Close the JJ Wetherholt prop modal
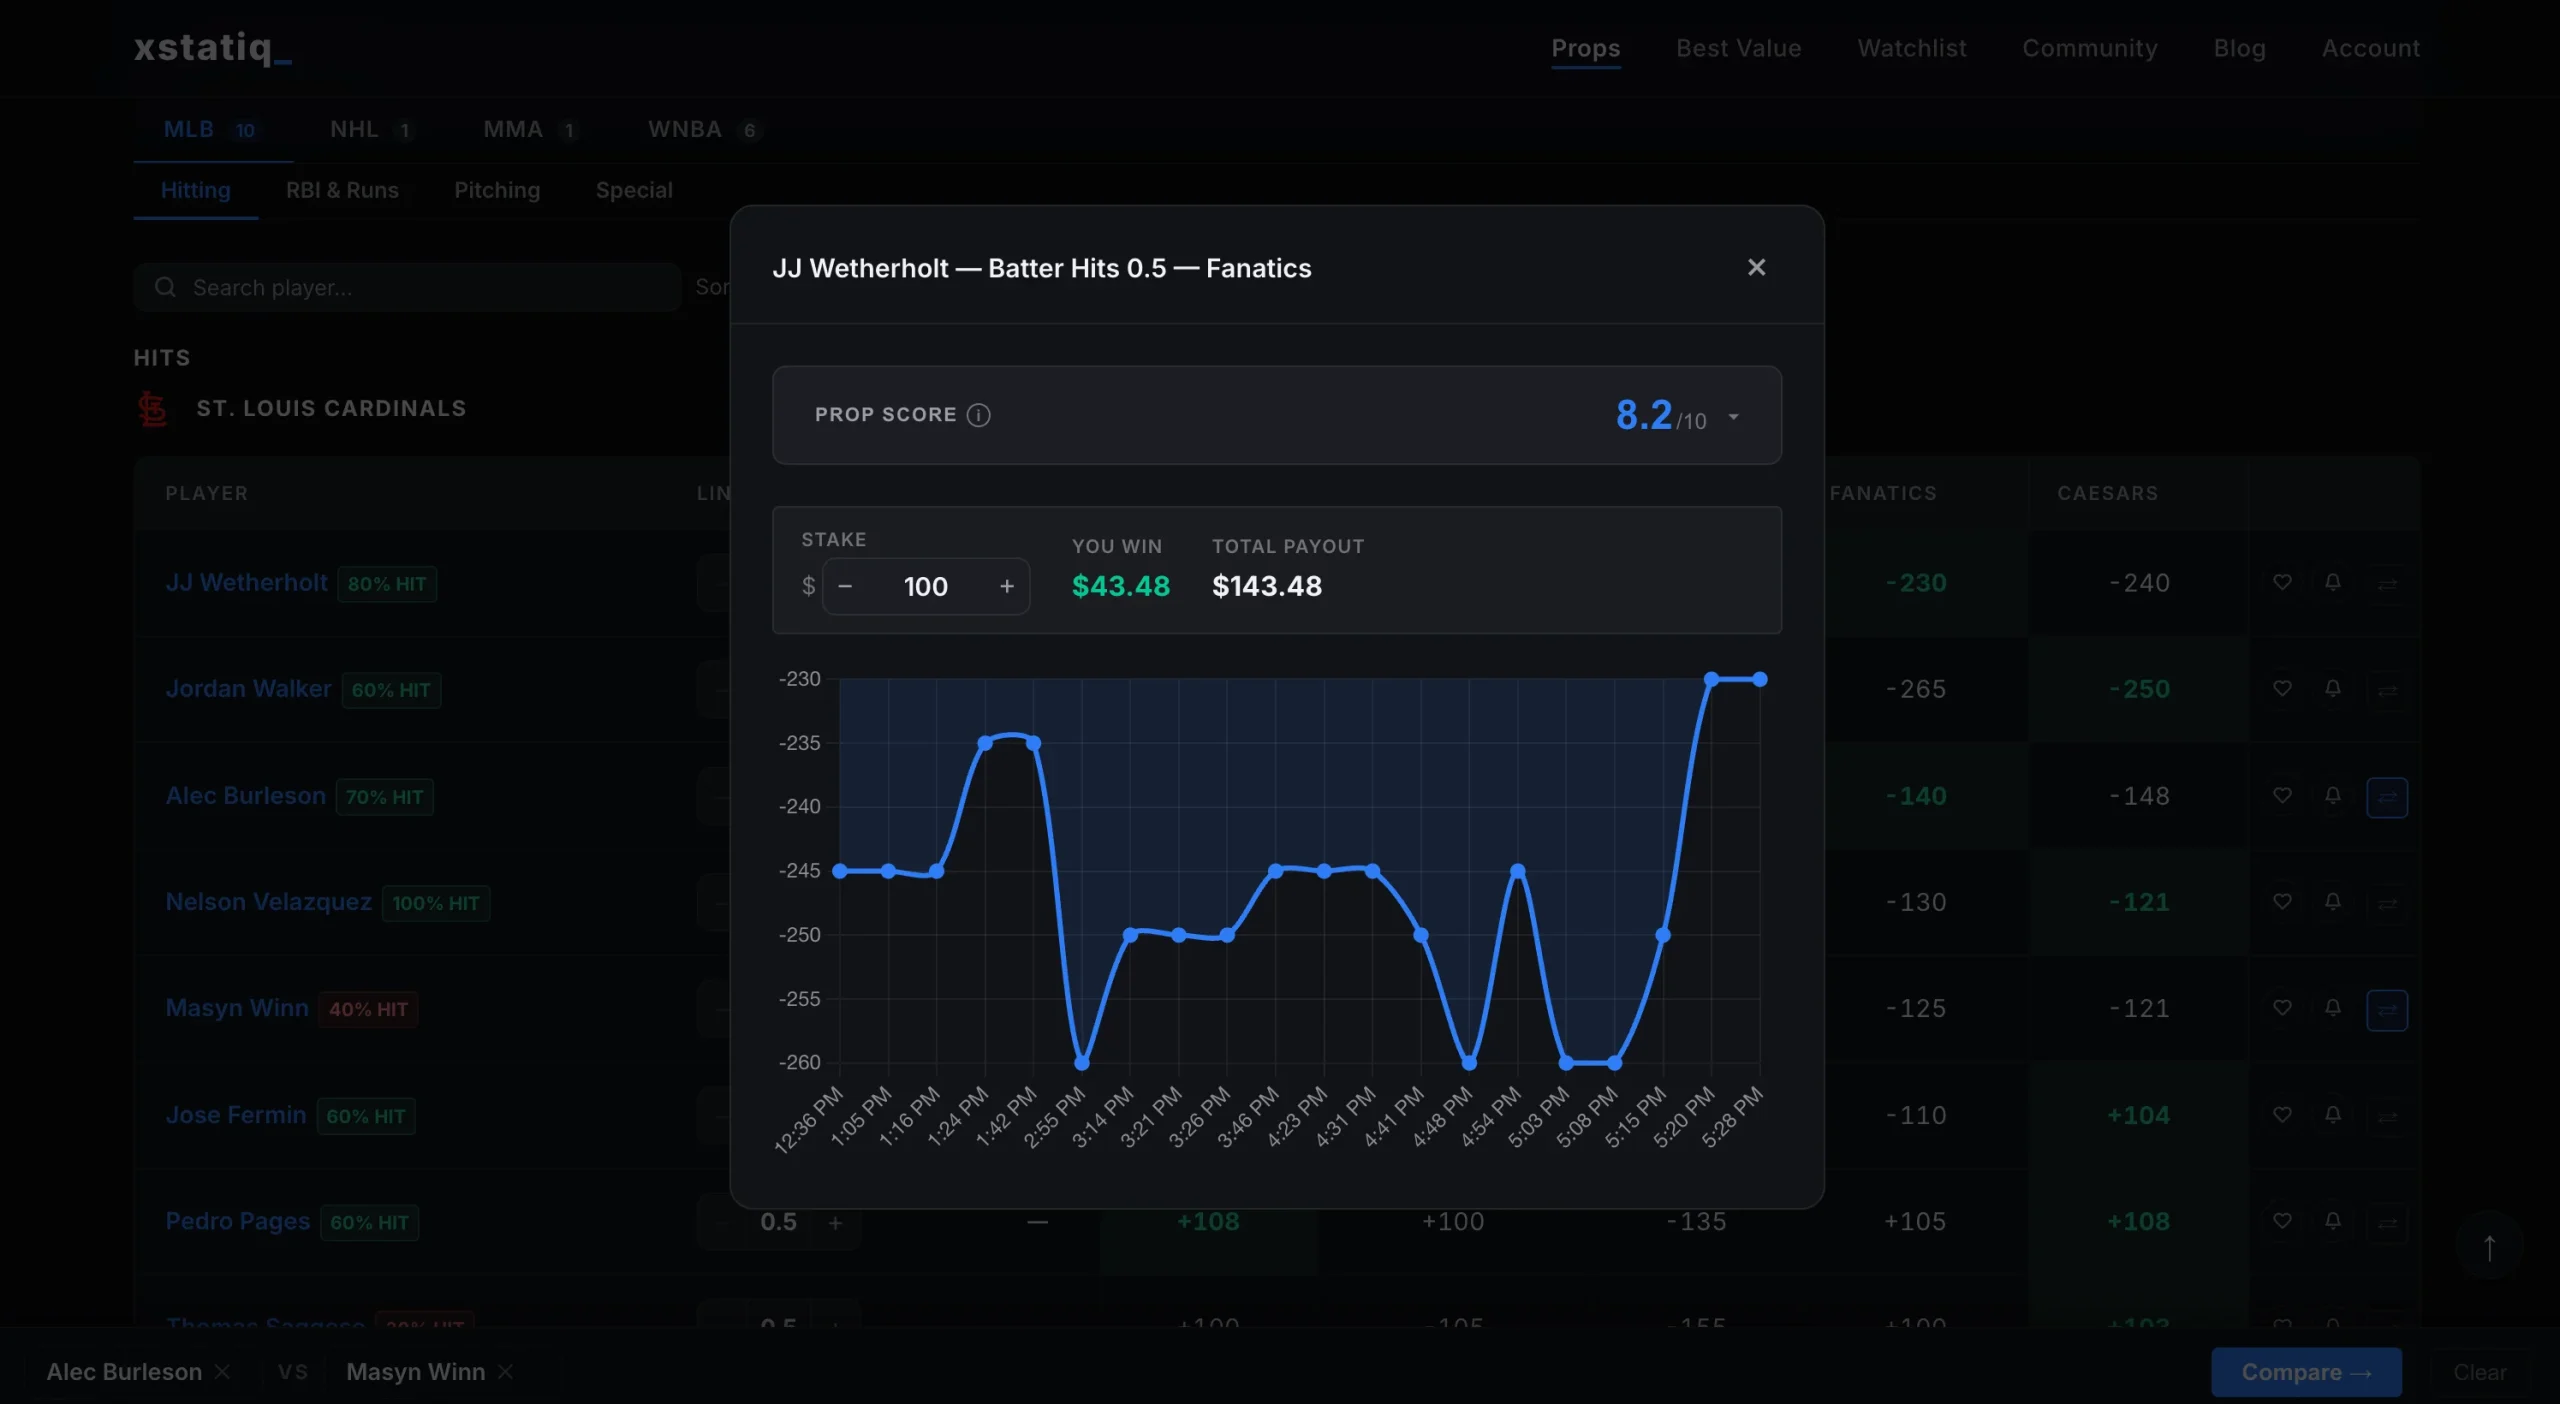 1756,267
